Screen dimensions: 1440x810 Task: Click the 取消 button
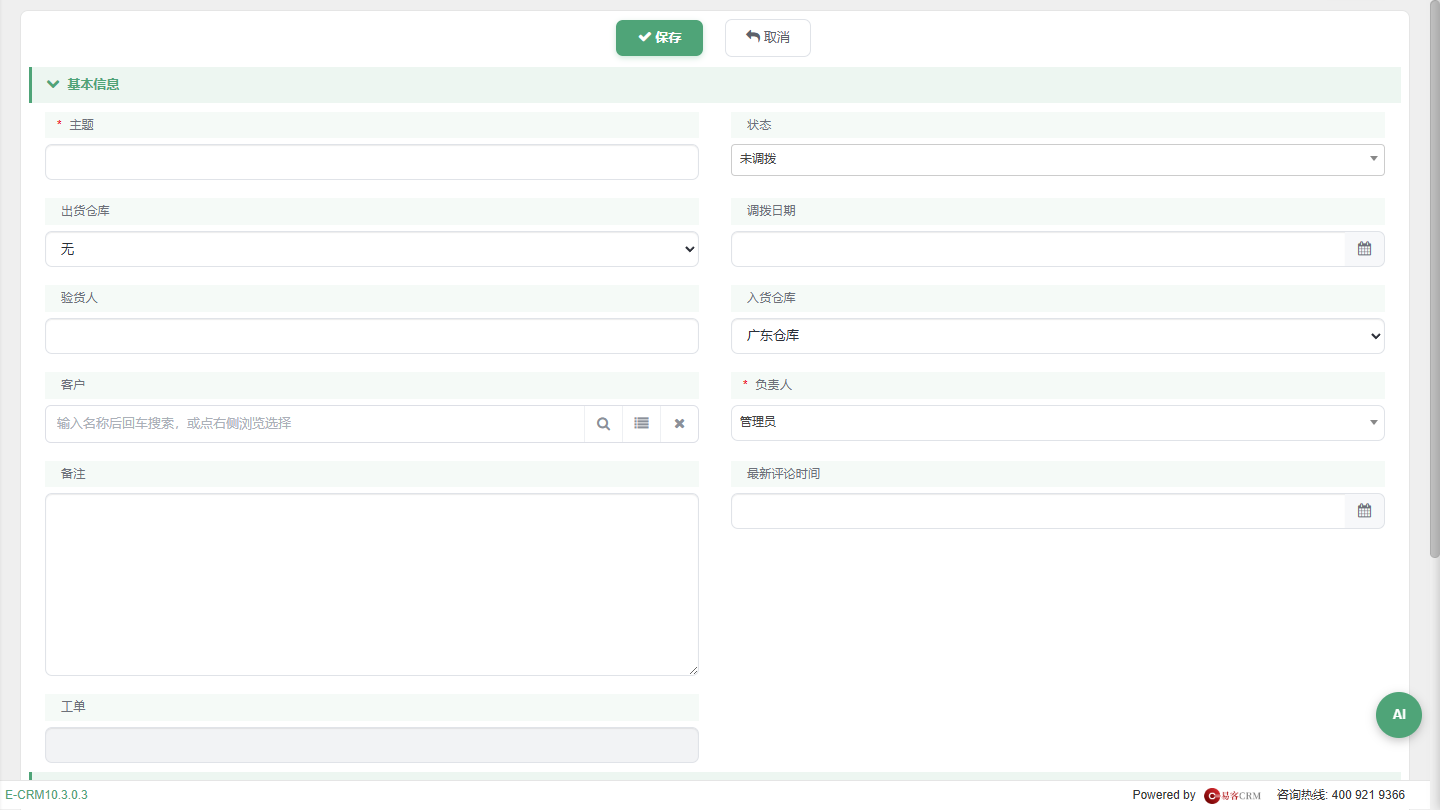768,38
